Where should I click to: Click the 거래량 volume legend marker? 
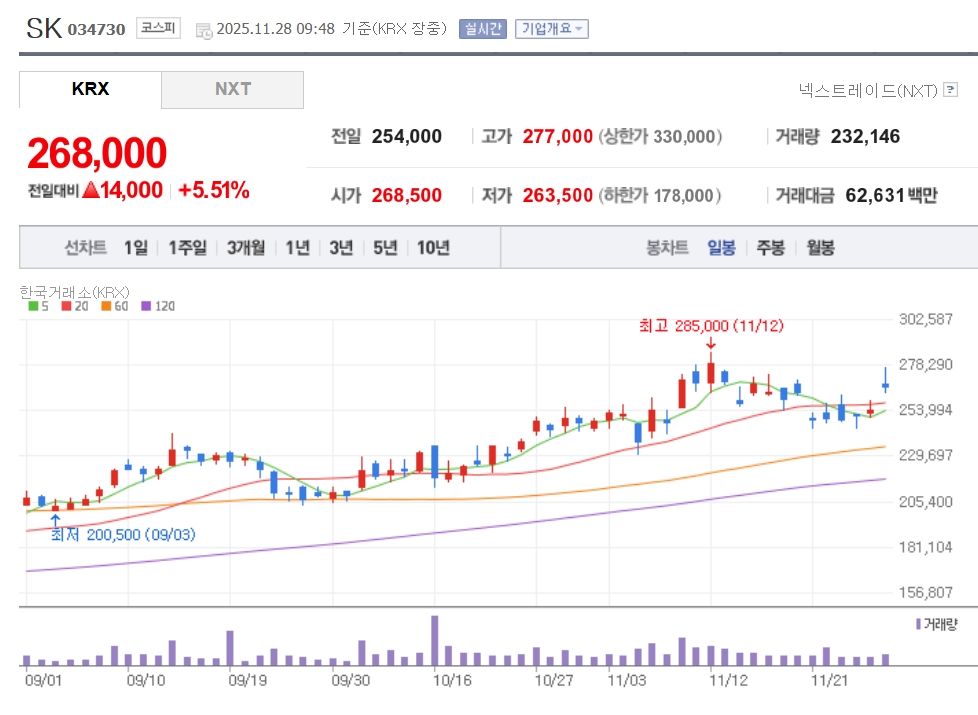(x=919, y=624)
